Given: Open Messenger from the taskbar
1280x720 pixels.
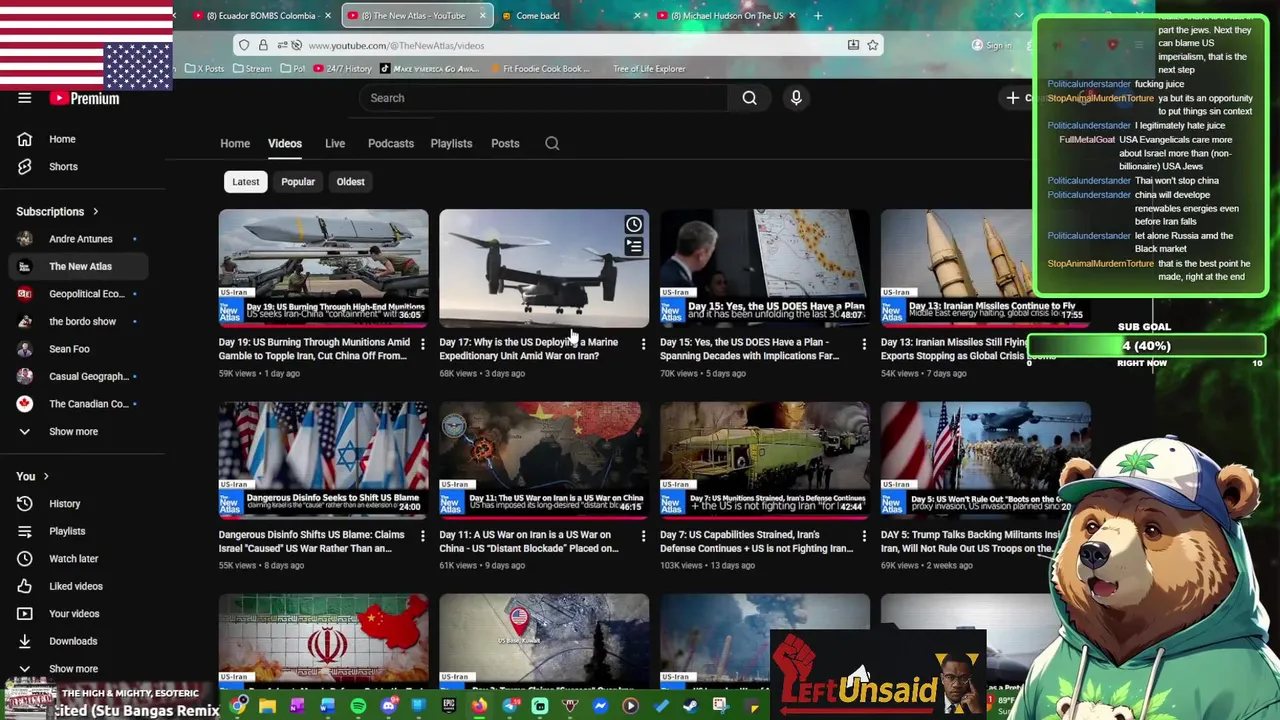Looking at the screenshot, I should (x=600, y=706).
